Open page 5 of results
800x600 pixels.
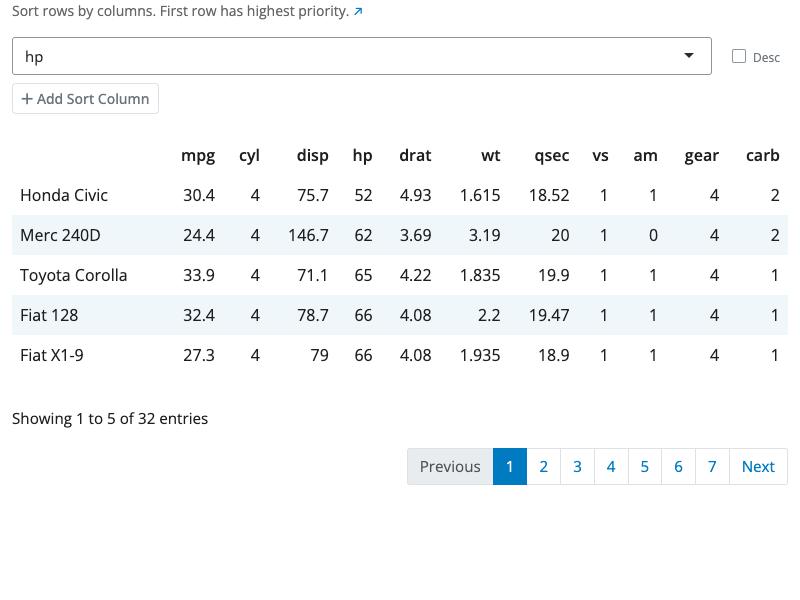click(645, 467)
